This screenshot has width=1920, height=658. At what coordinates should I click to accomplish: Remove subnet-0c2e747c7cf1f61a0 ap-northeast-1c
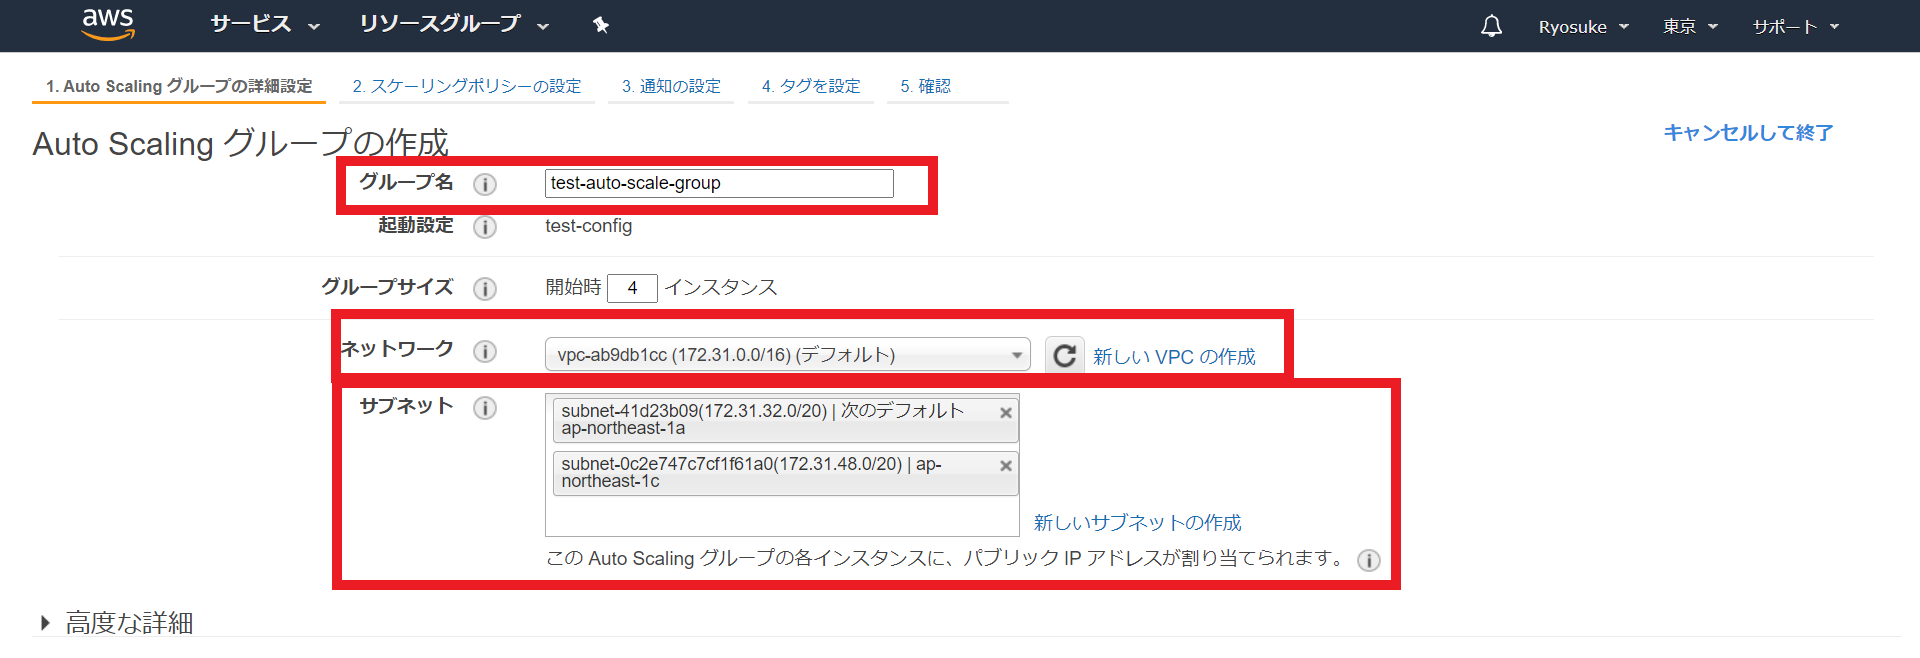1006,466
